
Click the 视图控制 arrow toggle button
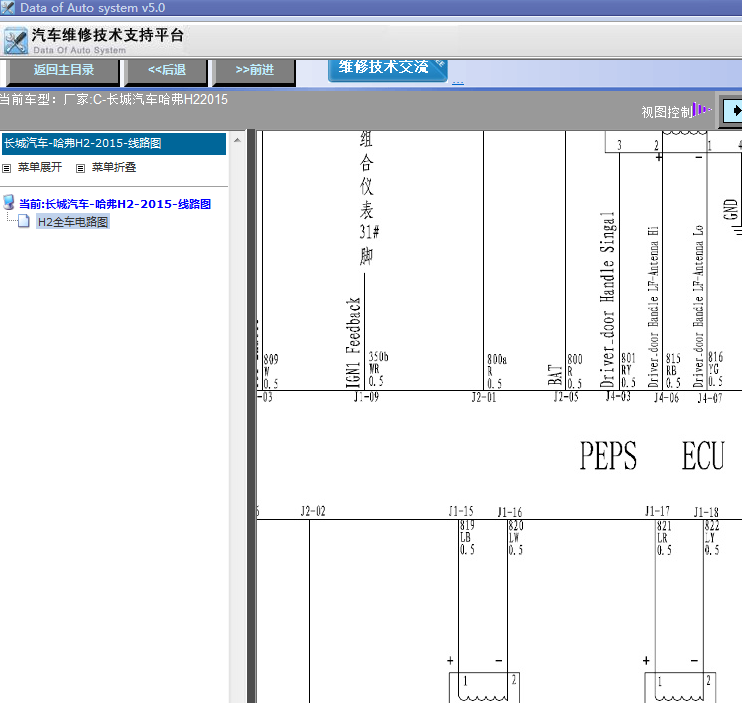pyautogui.click(x=733, y=111)
